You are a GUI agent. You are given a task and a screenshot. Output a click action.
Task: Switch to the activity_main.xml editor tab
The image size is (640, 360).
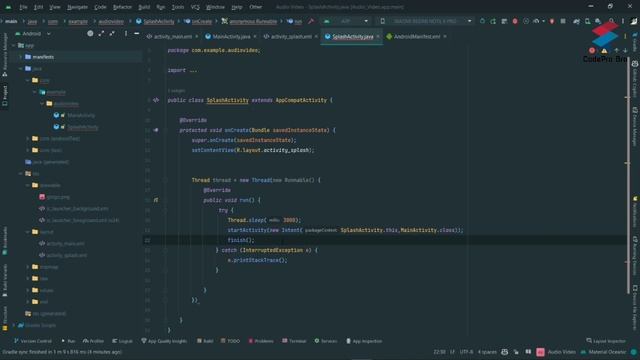click(x=173, y=36)
